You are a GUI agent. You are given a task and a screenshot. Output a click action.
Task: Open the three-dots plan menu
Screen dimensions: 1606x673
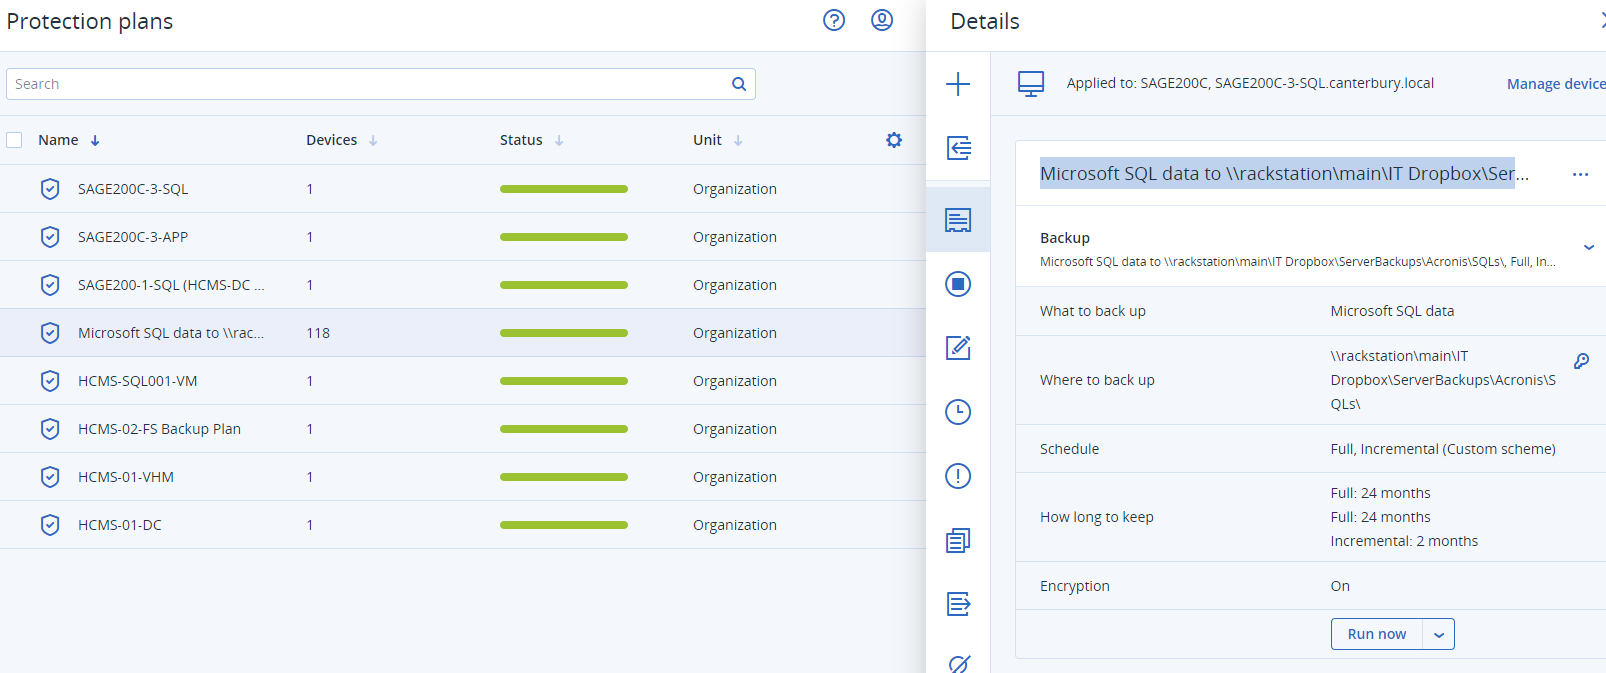click(1580, 174)
